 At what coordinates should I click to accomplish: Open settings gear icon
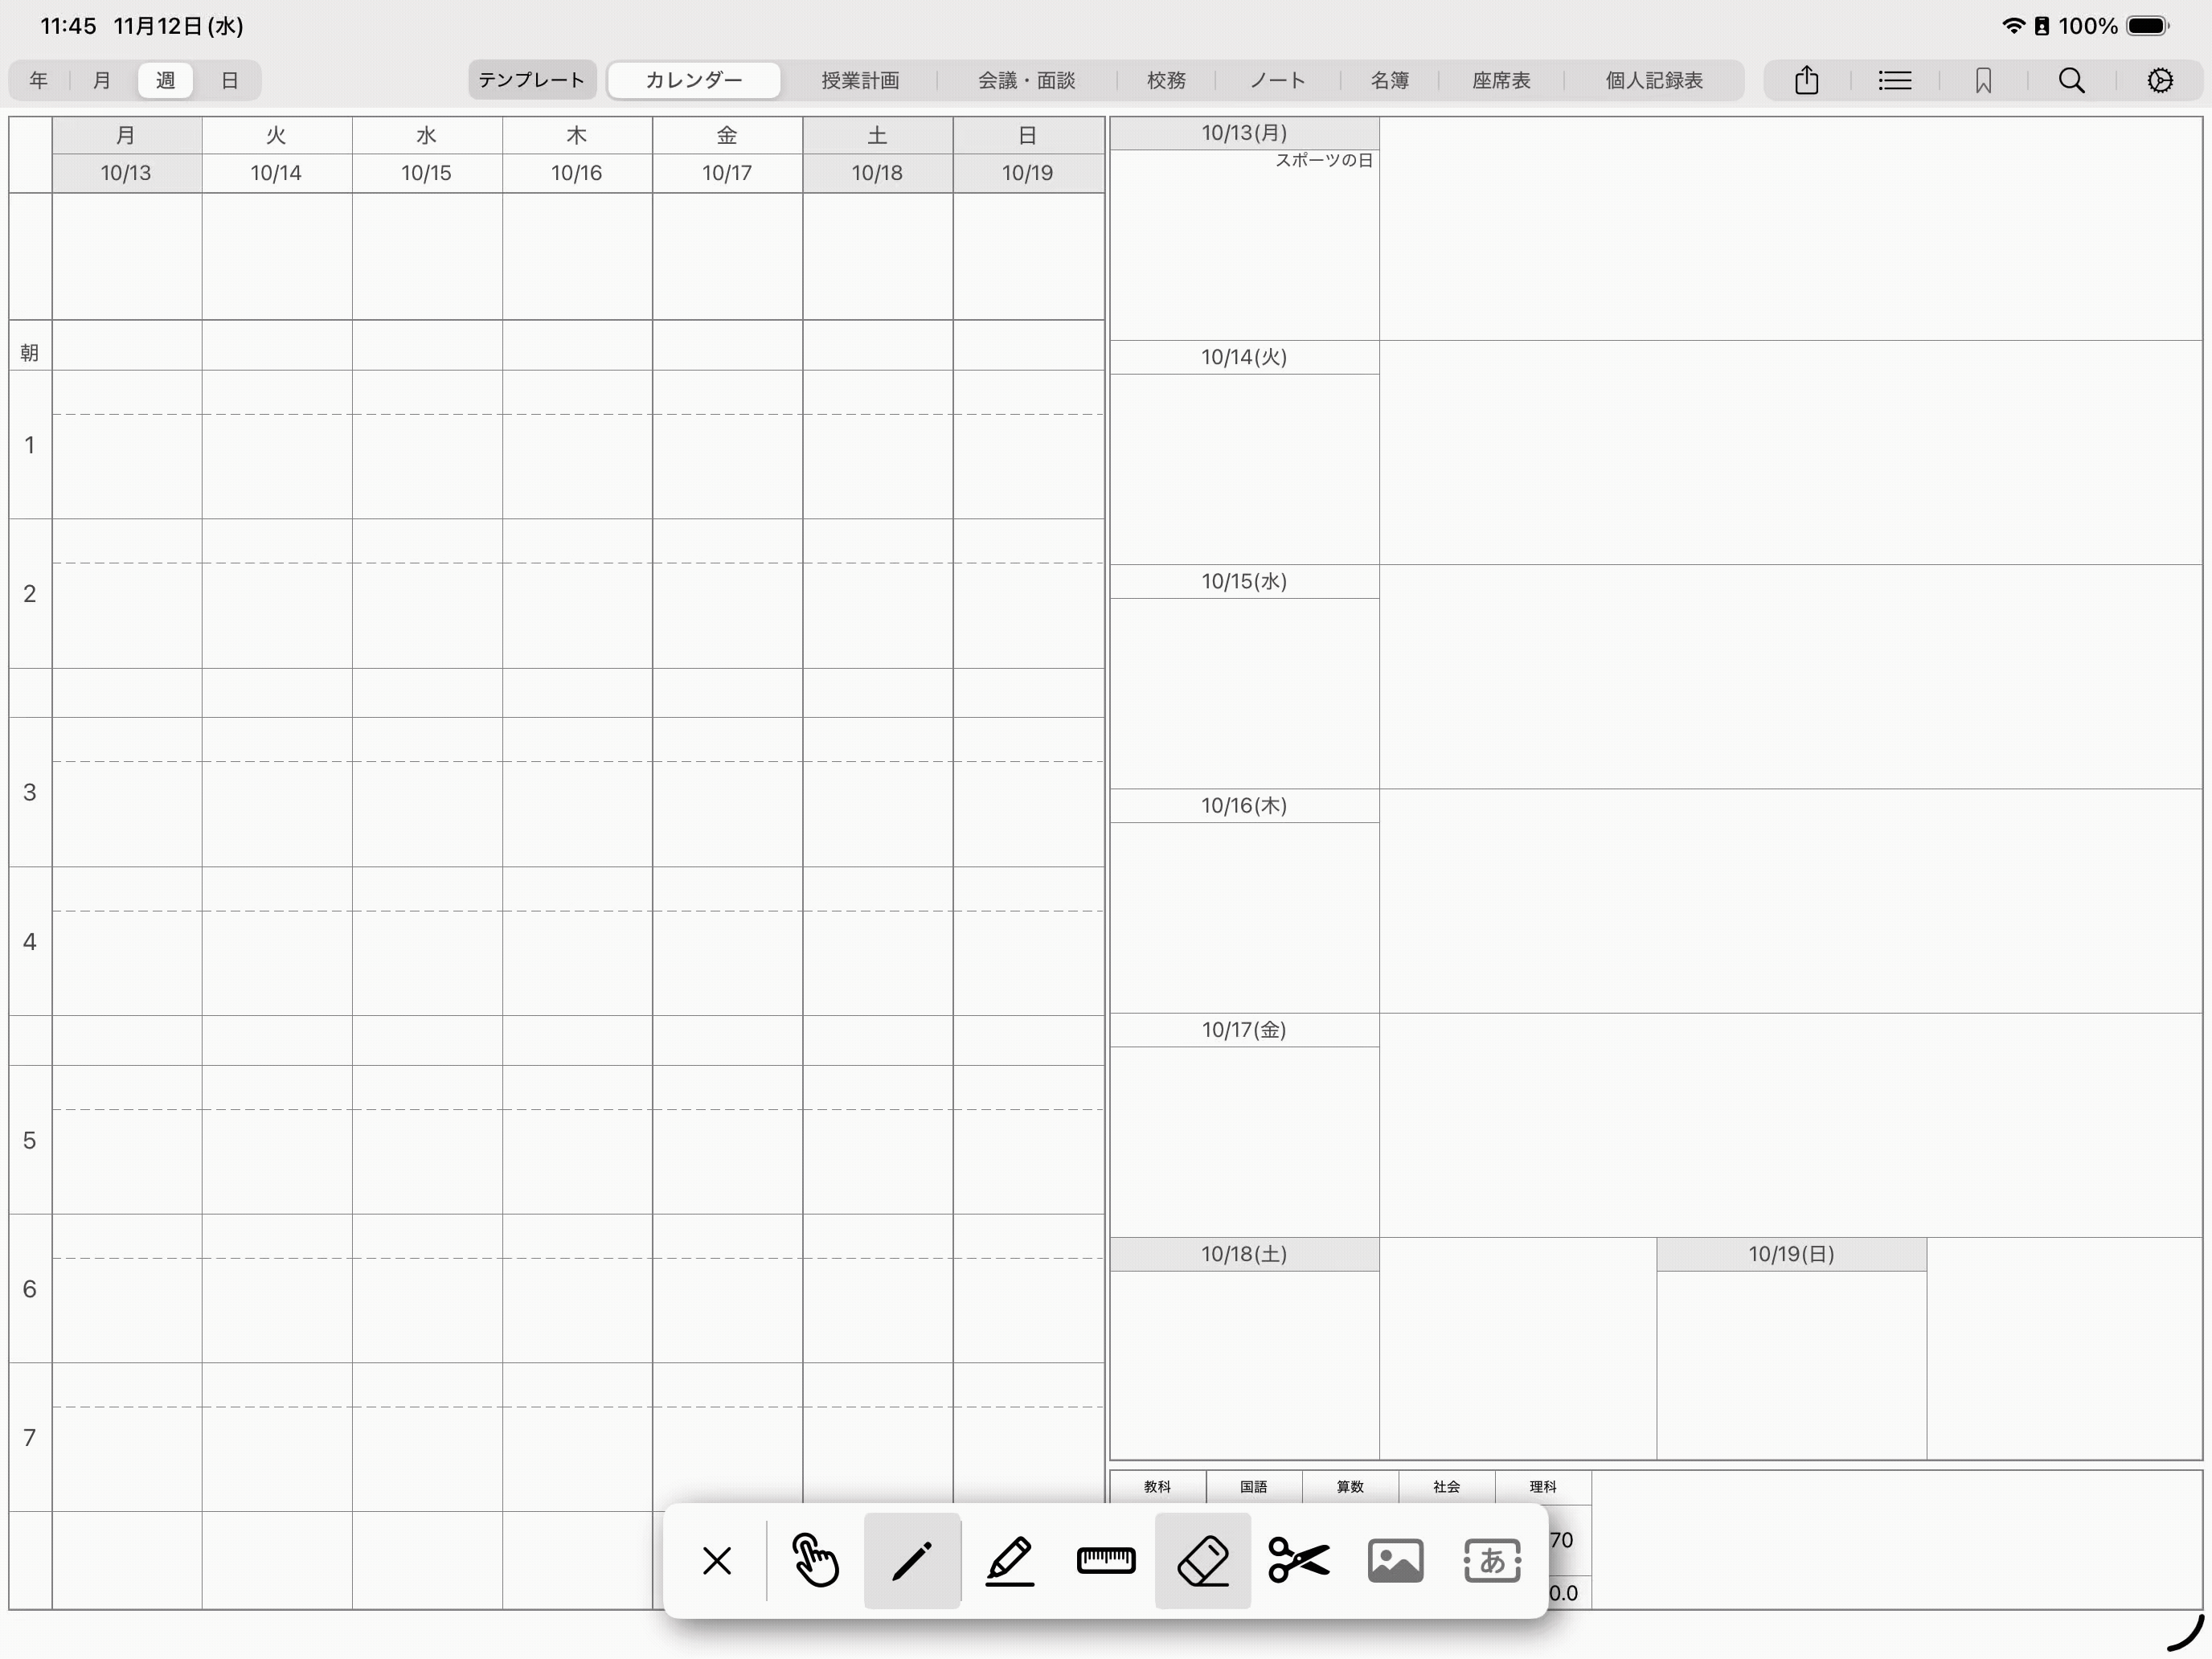2160,80
